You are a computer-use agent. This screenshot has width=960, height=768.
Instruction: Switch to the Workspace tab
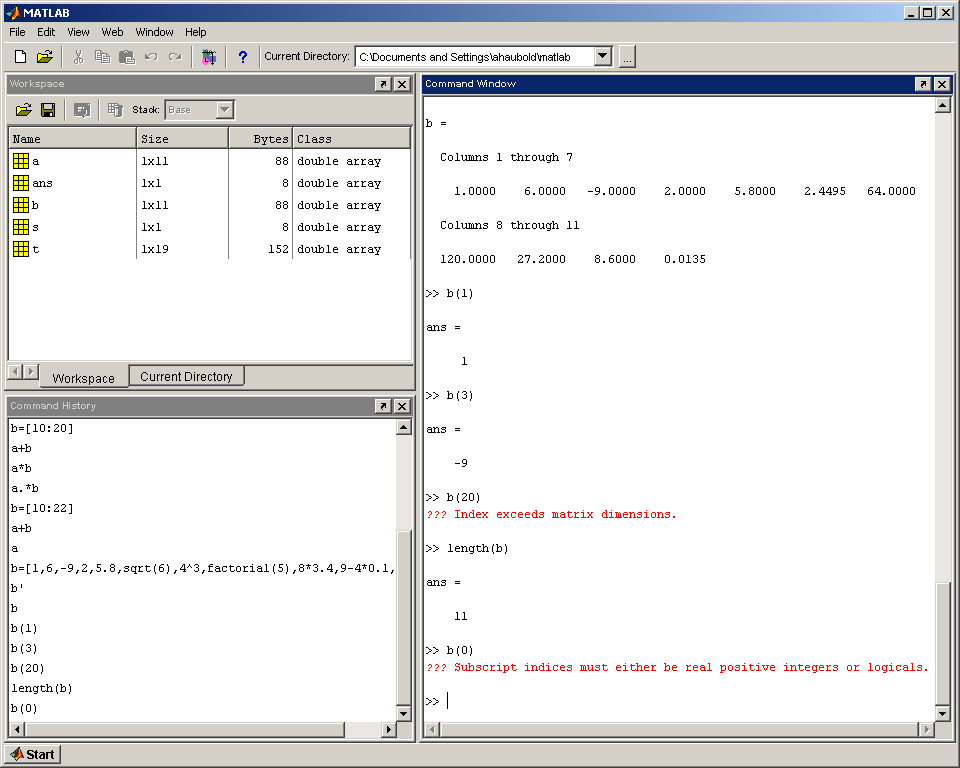(84, 378)
